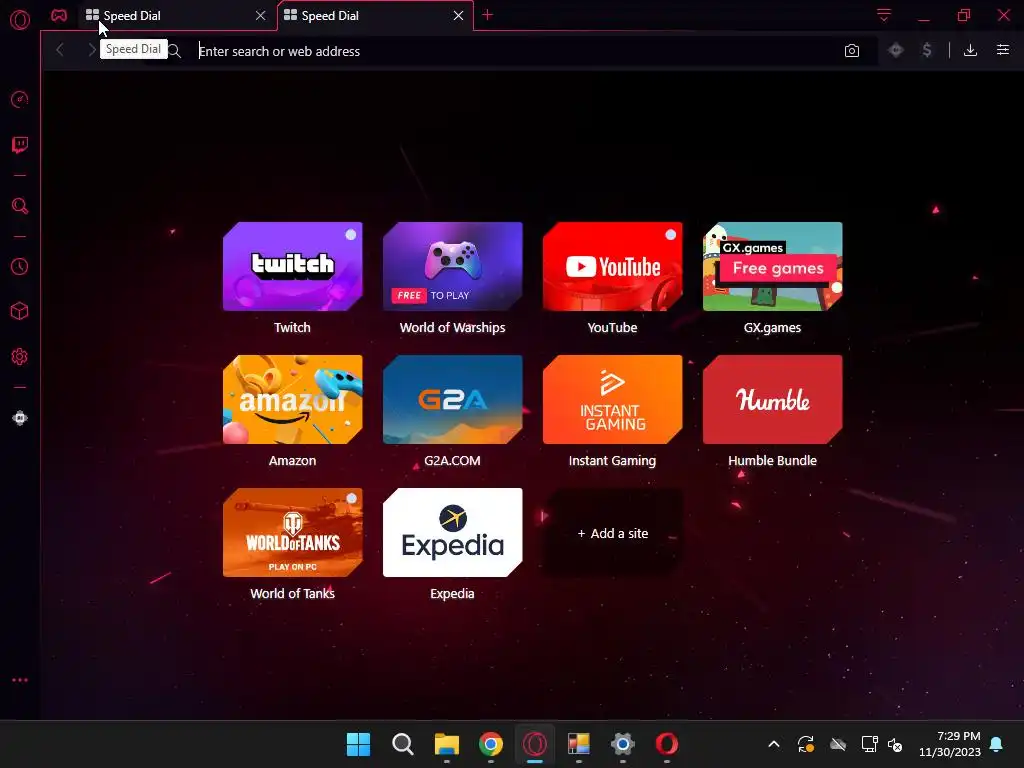Open the Twitch speed dial tile
The width and height of the screenshot is (1024, 768).
tap(293, 266)
